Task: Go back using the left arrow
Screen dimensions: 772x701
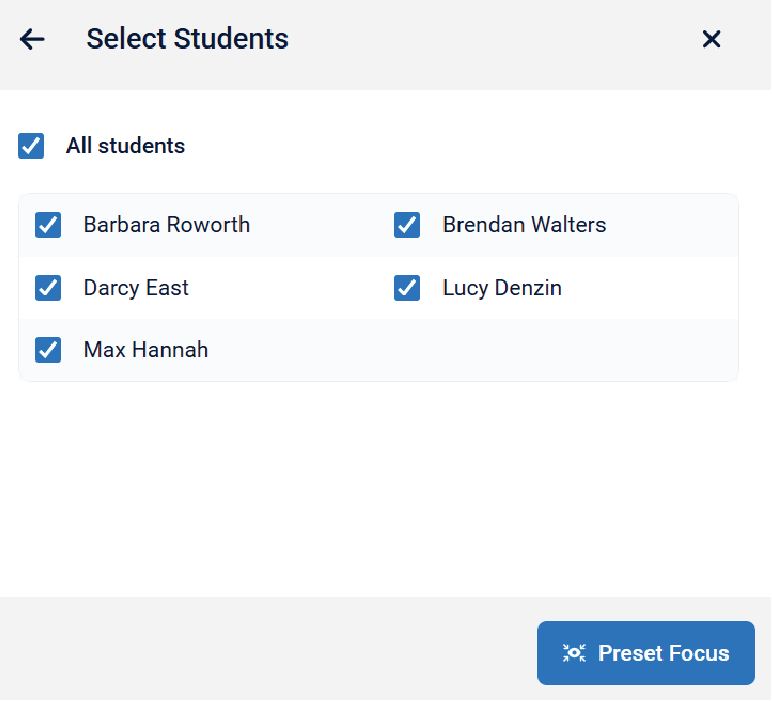Action: [32, 39]
